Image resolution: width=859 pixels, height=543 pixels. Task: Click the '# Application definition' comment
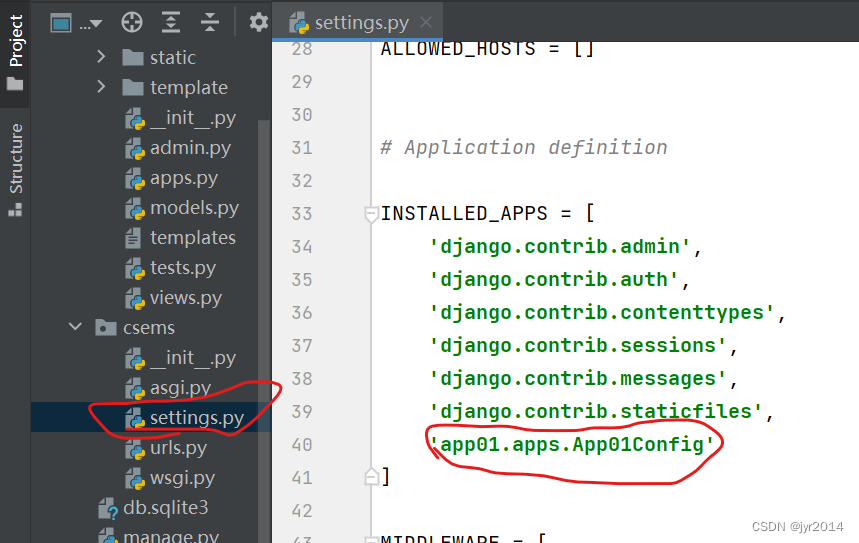click(x=524, y=147)
